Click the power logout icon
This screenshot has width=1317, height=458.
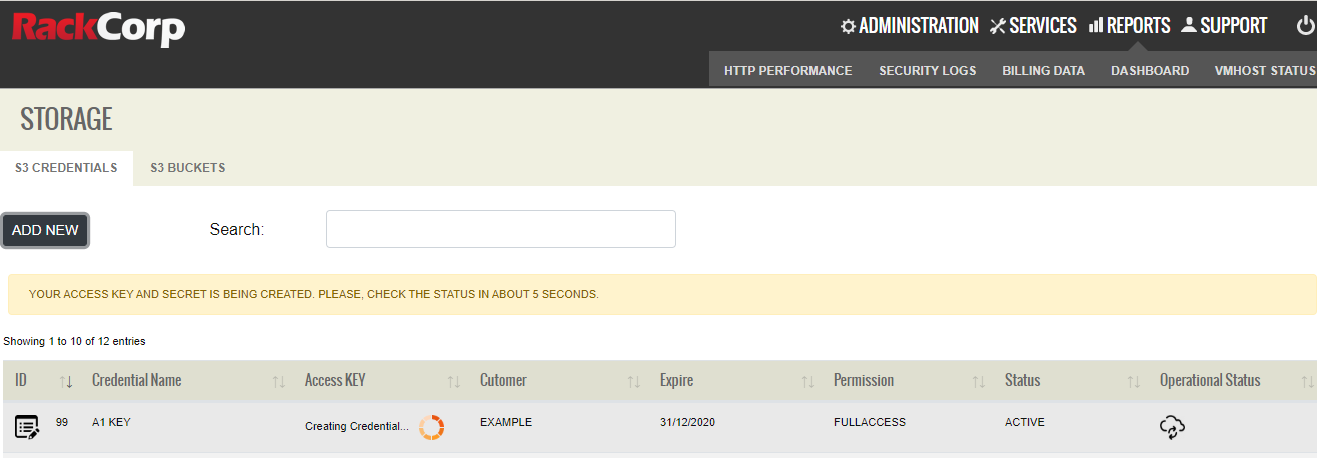pyautogui.click(x=1305, y=26)
